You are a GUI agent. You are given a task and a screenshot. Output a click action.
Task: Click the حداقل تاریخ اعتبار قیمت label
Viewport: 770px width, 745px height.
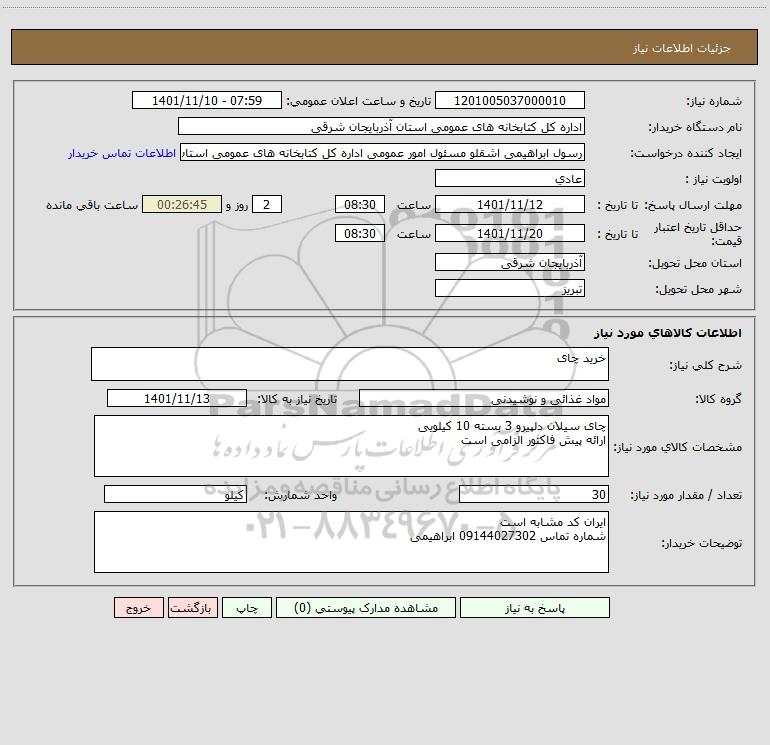point(698,234)
